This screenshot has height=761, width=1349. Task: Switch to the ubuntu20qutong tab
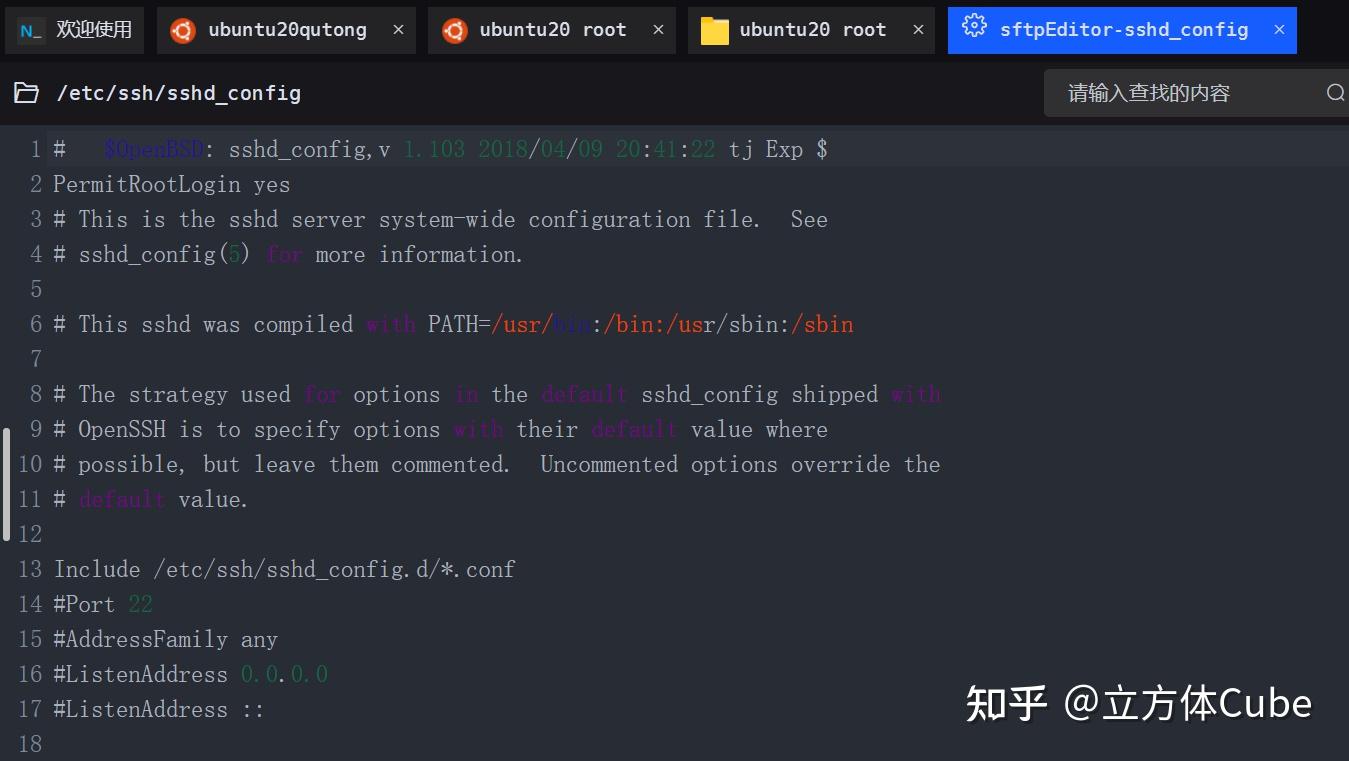(x=287, y=30)
